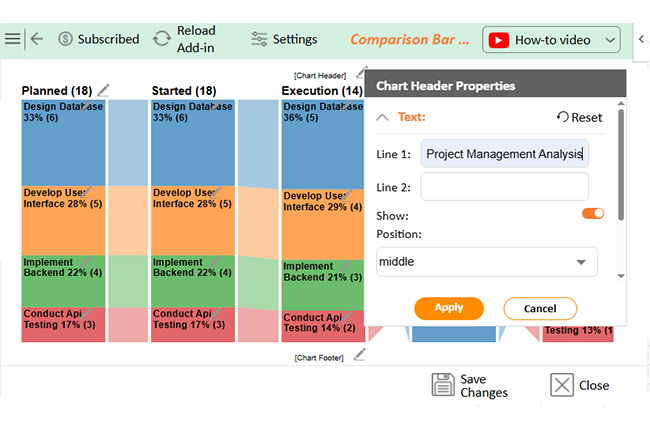Expand the How-to video dropdown
Image resolution: width=650 pixels, height=430 pixels.
(611, 40)
